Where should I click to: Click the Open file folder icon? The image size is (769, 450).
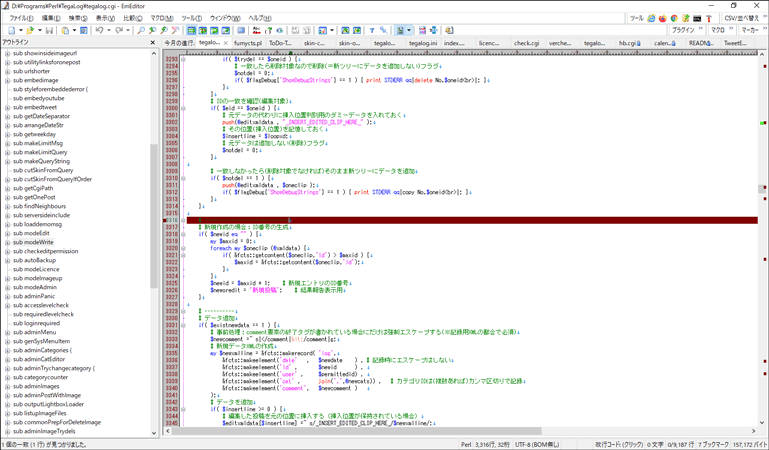click(x=30, y=30)
